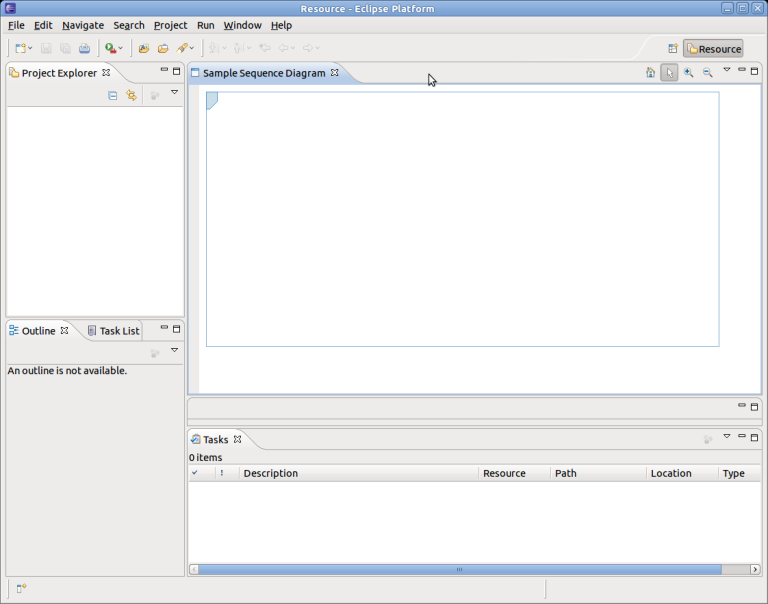The width and height of the screenshot is (768, 604).
Task: Click the Resource perspective button
Action: [x=713, y=48]
